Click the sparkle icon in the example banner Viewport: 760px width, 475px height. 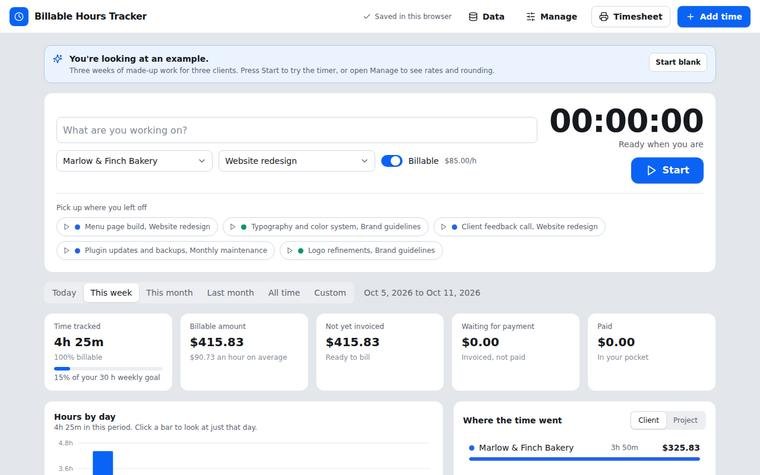58,59
